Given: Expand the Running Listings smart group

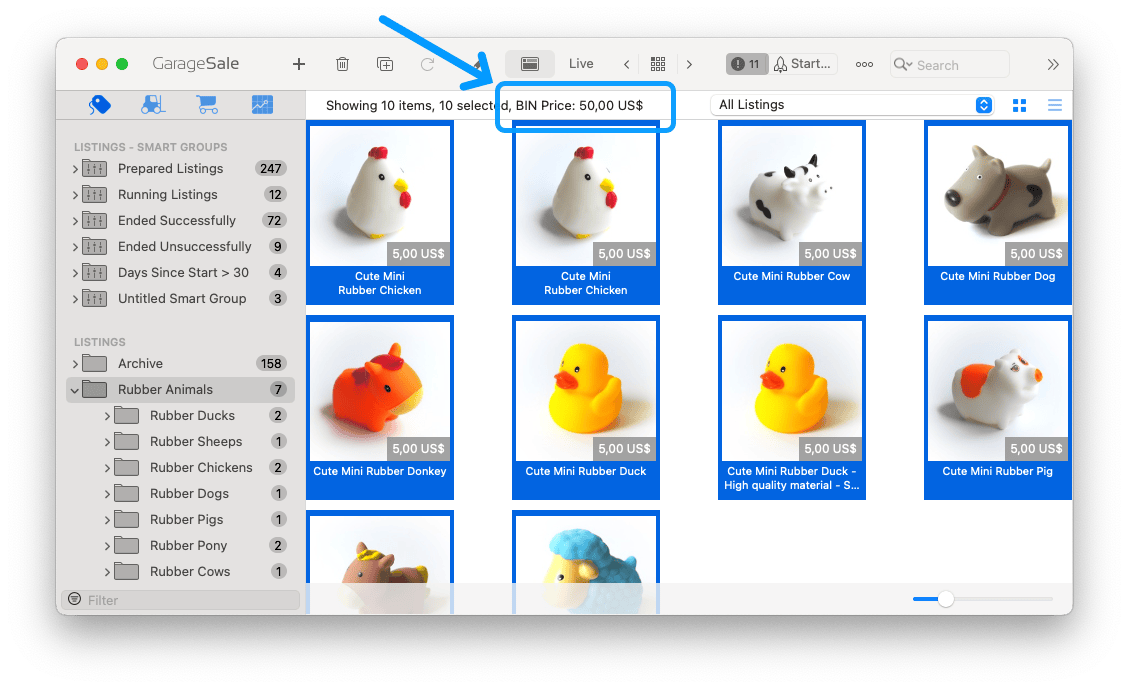Looking at the screenshot, I should coord(75,195).
